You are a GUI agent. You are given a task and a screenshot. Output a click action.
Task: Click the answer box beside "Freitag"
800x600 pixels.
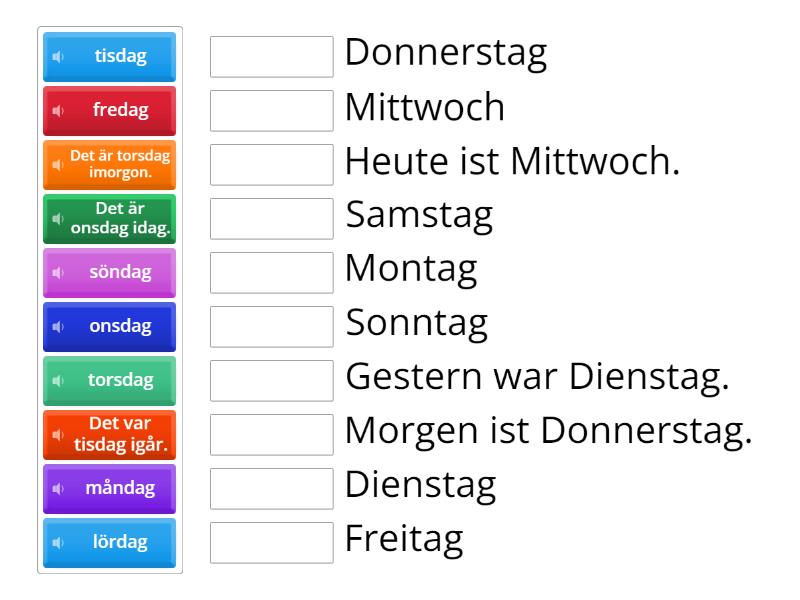272,543
